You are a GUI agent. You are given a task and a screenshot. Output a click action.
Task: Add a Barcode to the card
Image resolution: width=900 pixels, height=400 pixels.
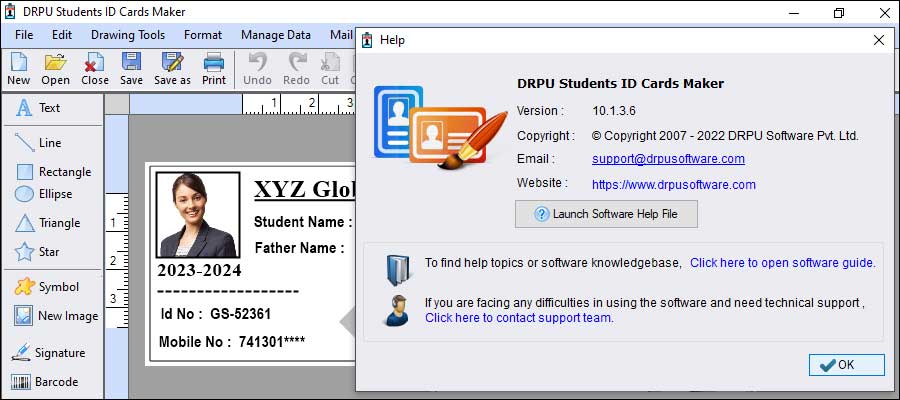coord(45,382)
